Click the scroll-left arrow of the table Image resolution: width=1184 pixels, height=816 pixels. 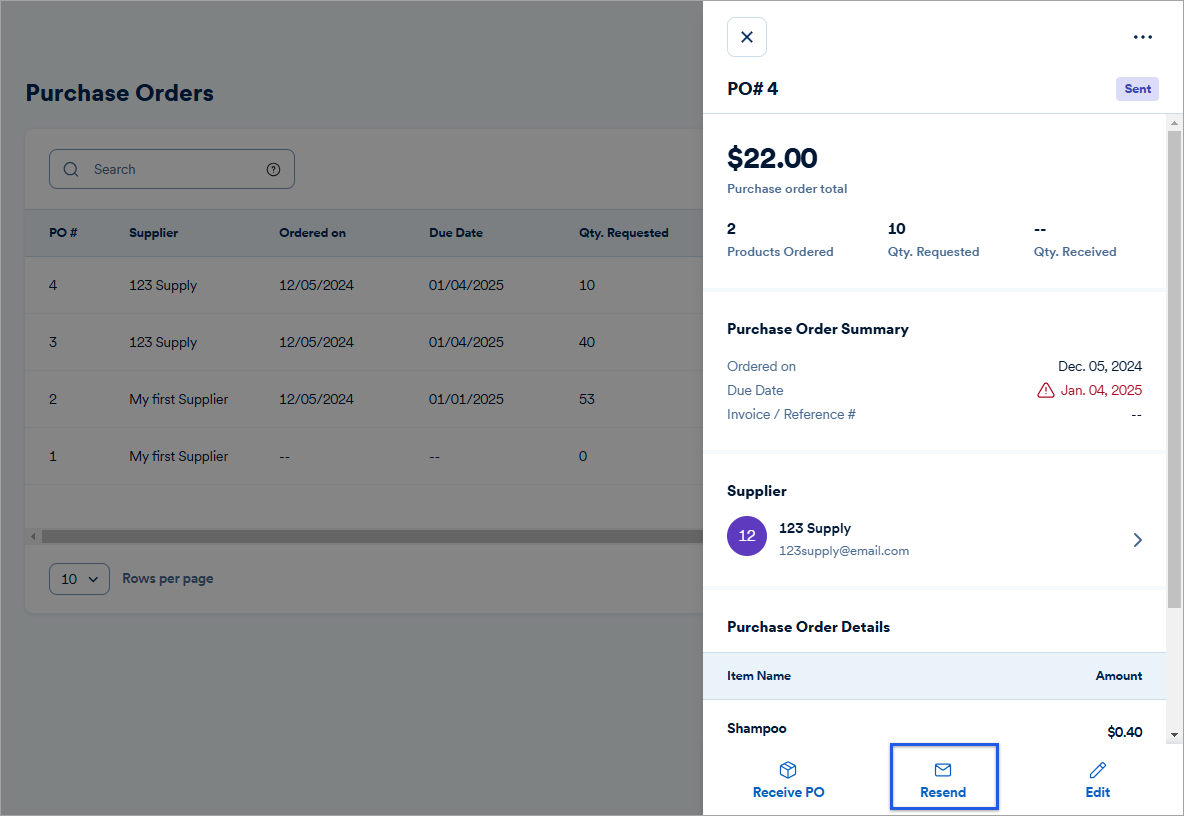(33, 537)
